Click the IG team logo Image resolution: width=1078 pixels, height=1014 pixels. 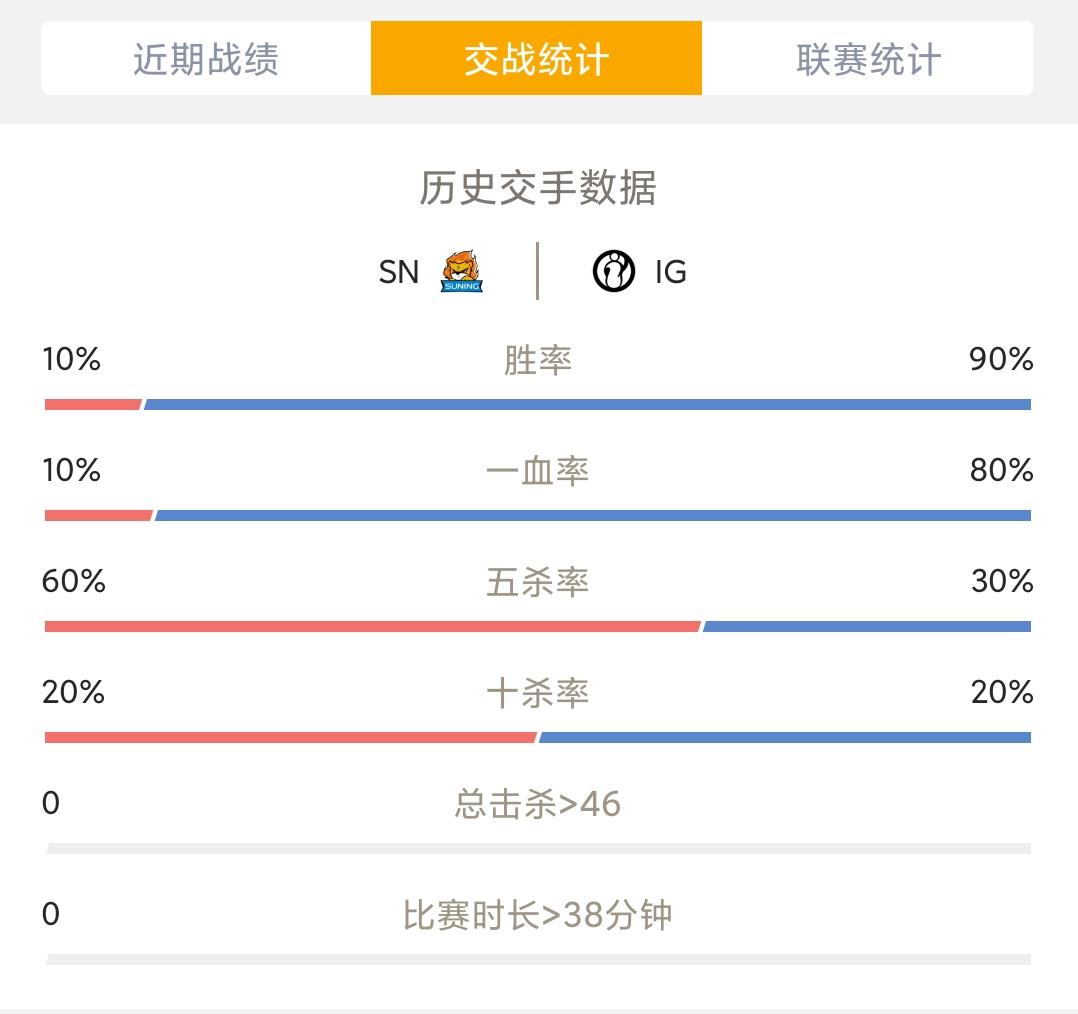click(x=614, y=272)
